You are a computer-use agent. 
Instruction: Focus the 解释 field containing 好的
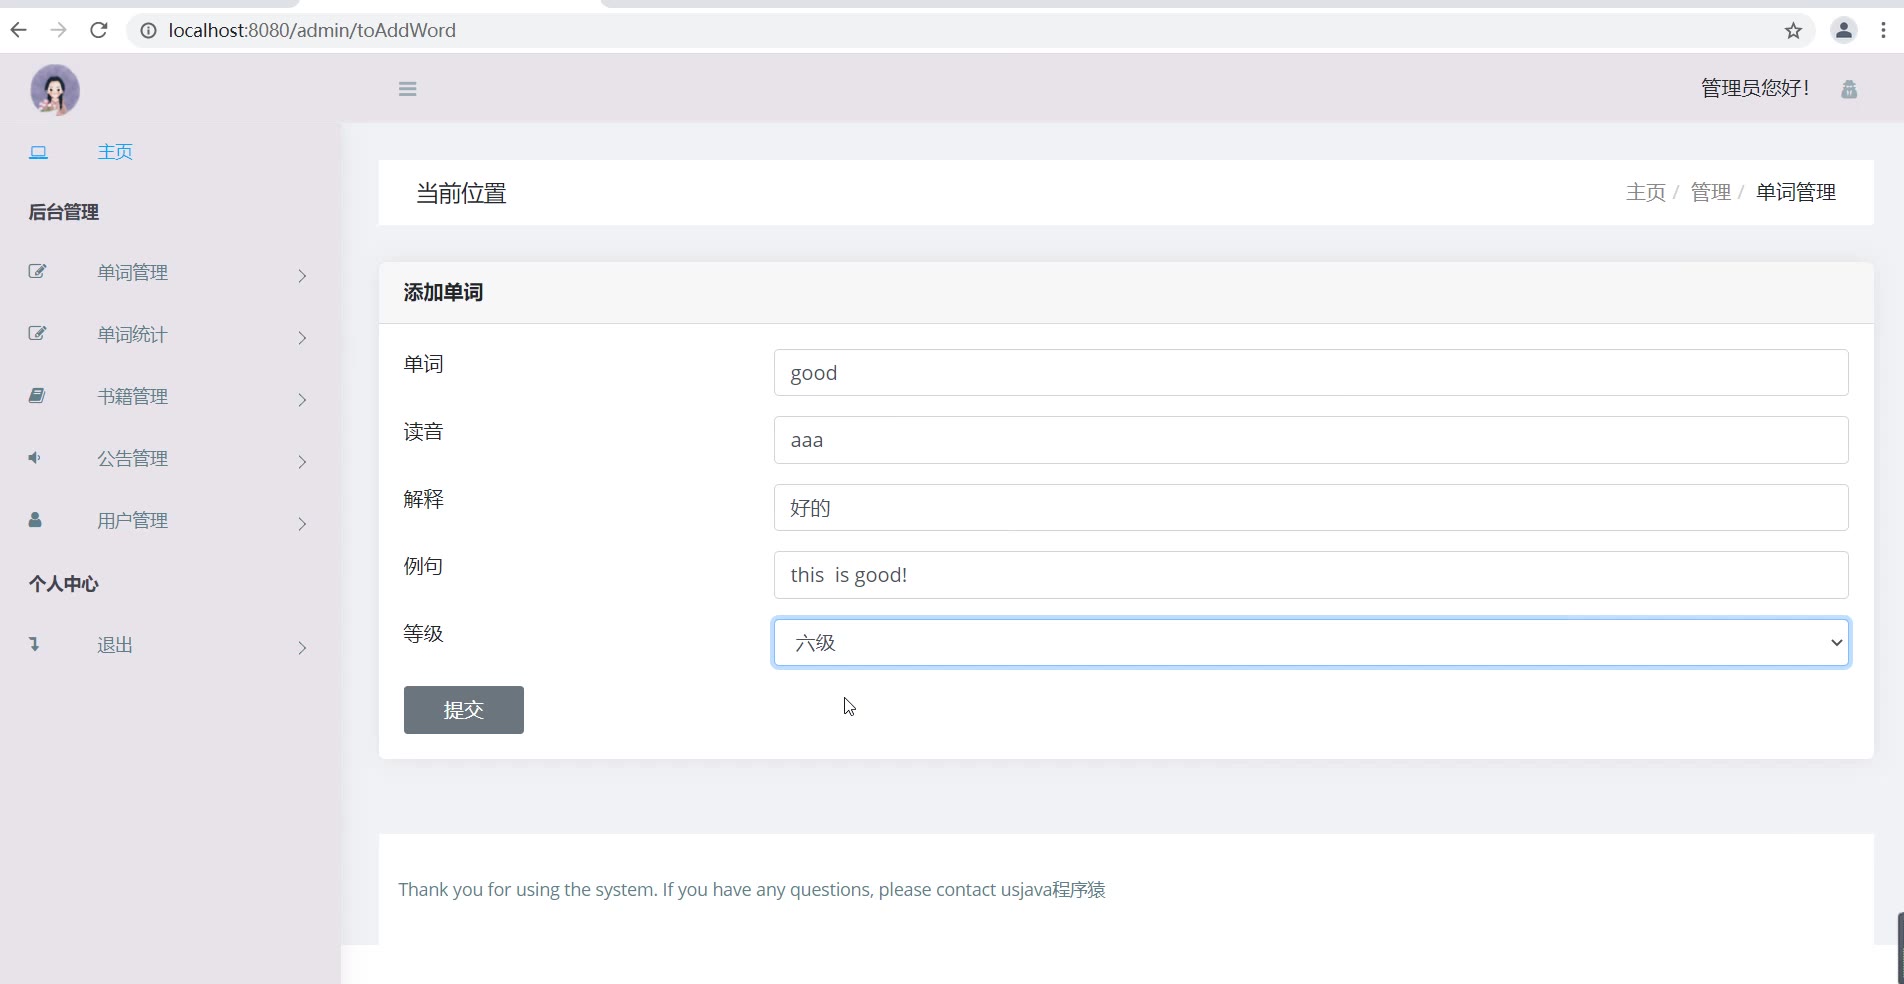click(x=1311, y=507)
